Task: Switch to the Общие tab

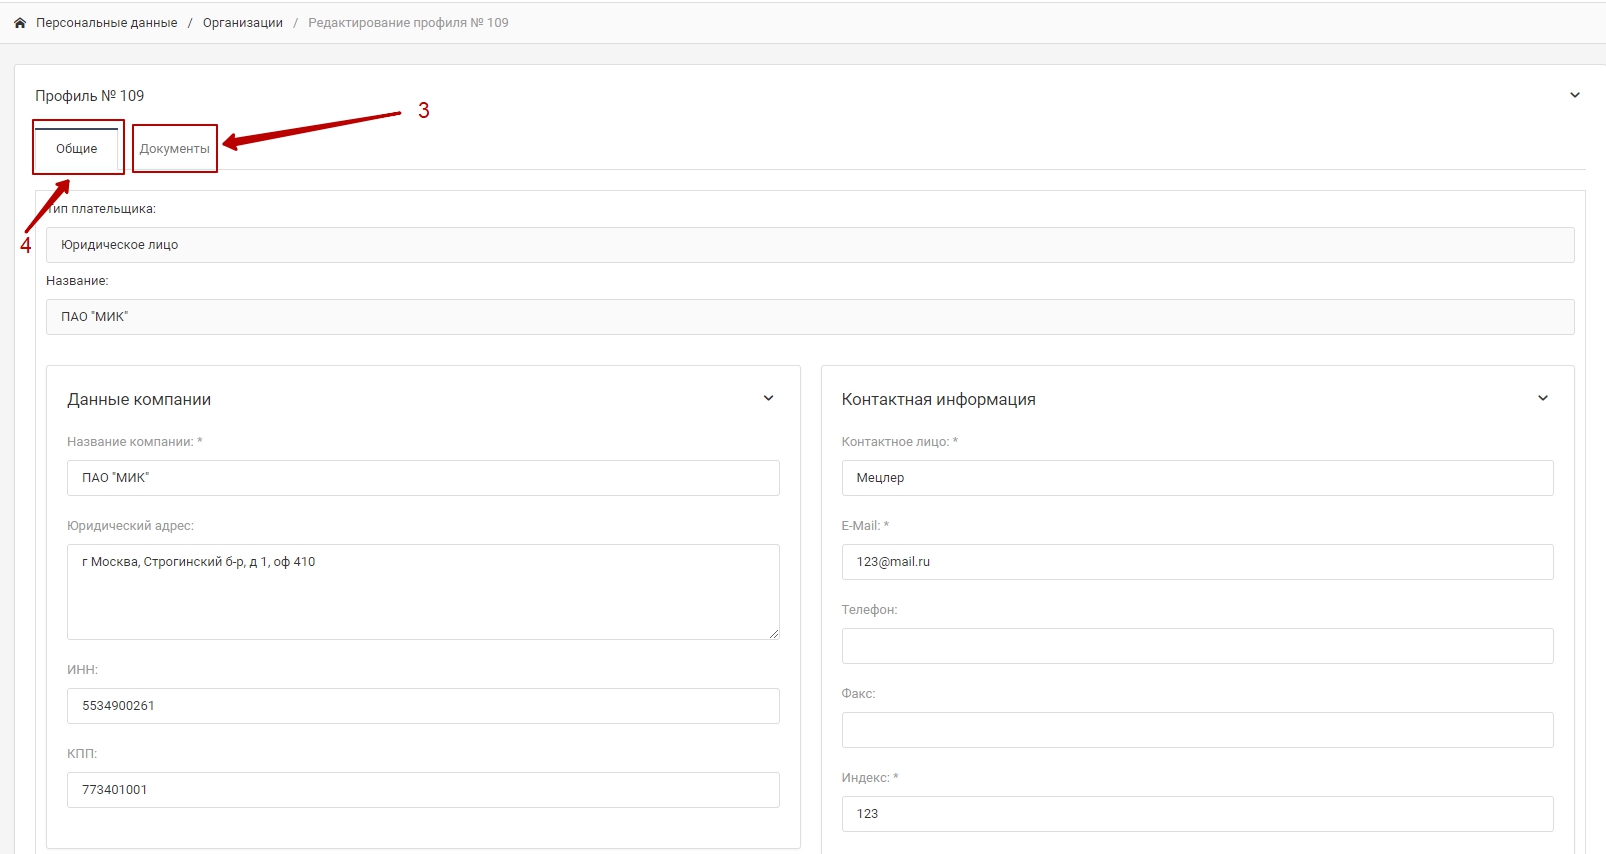Action: click(77, 148)
